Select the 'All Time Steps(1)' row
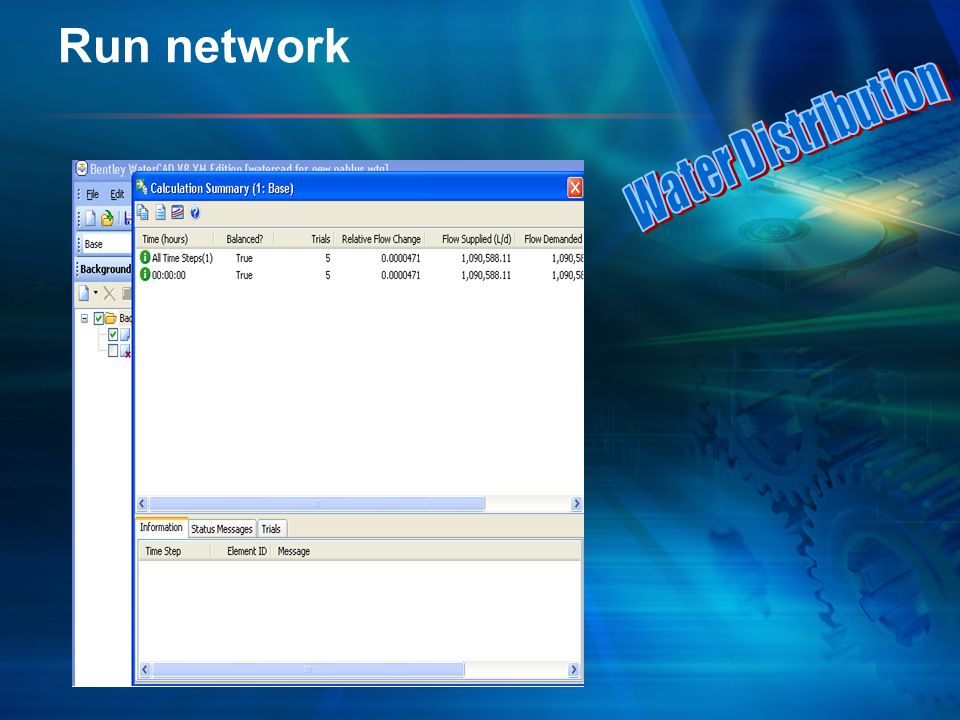 pyautogui.click(x=360, y=258)
